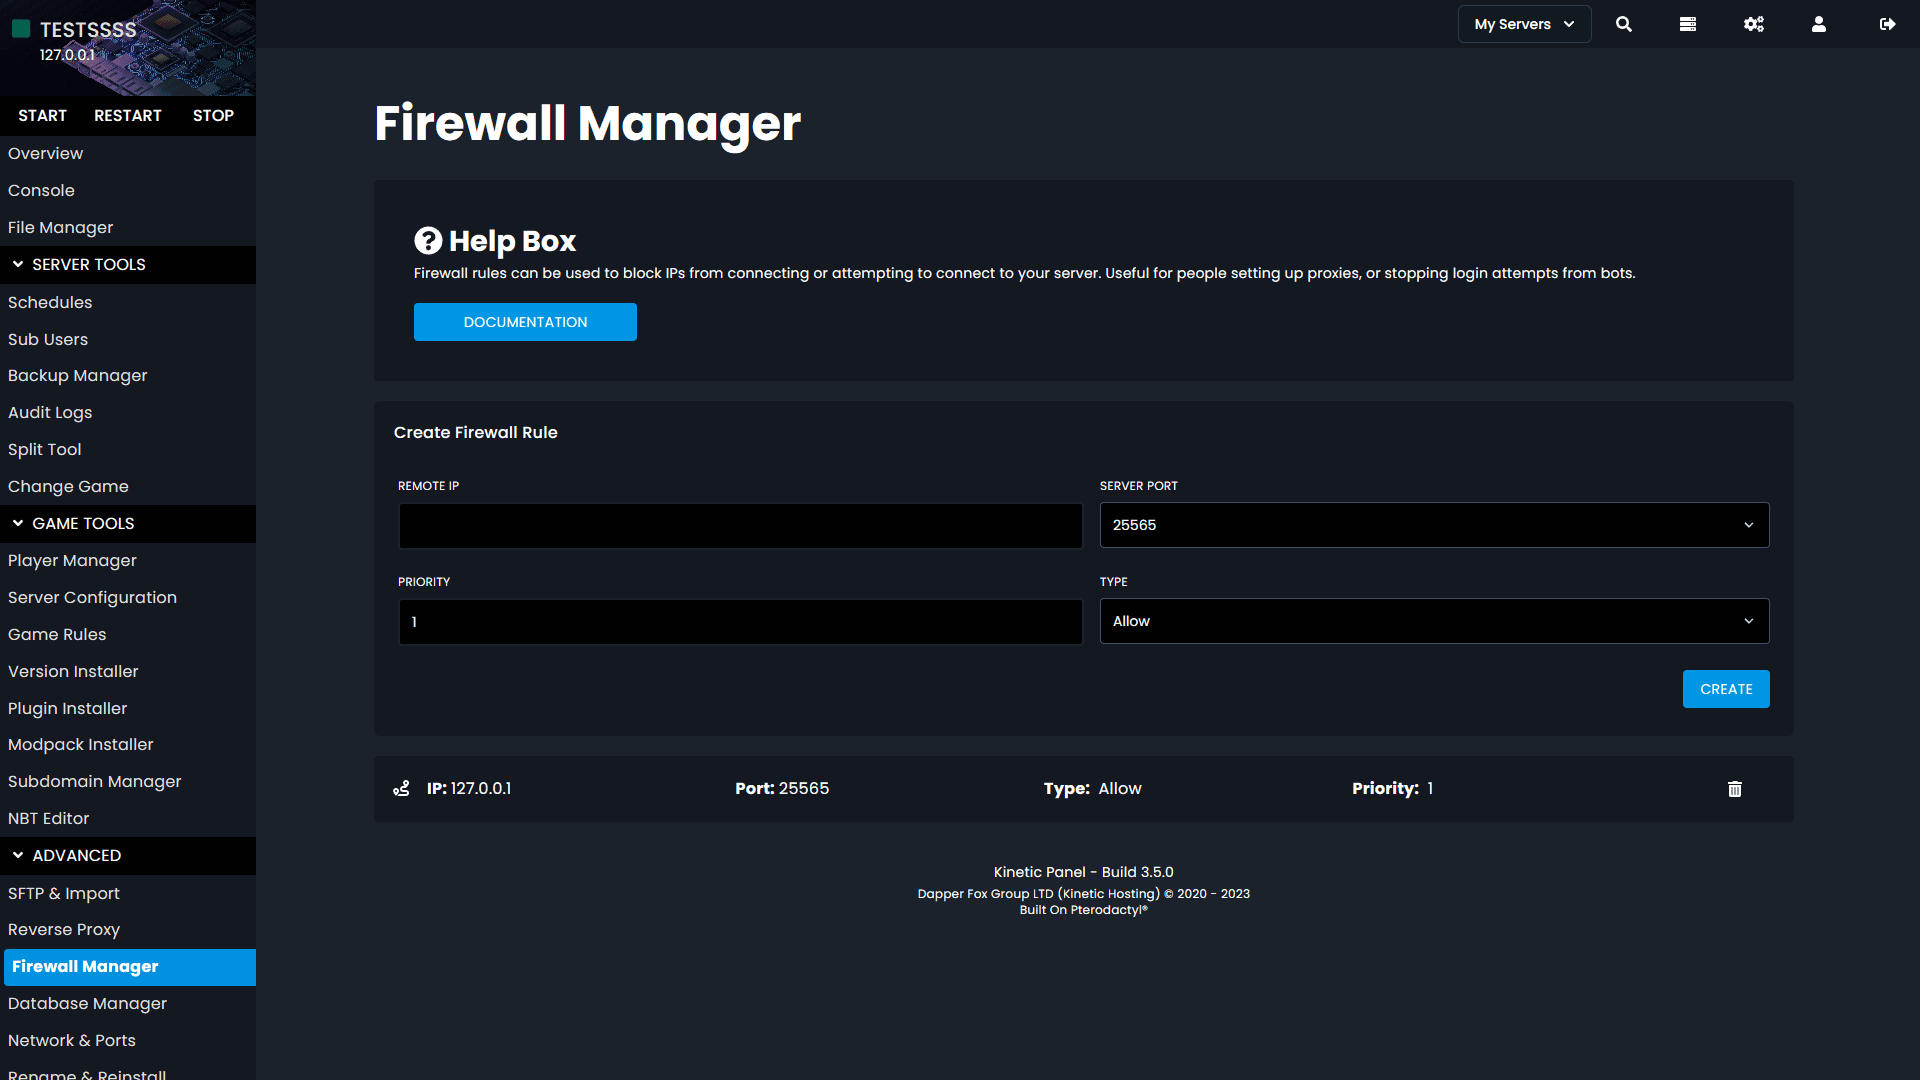Click the delete trash icon on firewall rule
The height and width of the screenshot is (1080, 1920).
1735,787
